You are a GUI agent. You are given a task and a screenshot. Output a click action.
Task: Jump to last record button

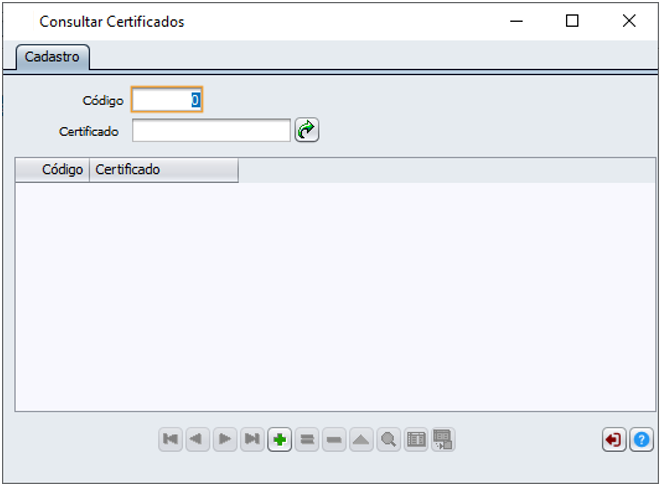pos(252,439)
